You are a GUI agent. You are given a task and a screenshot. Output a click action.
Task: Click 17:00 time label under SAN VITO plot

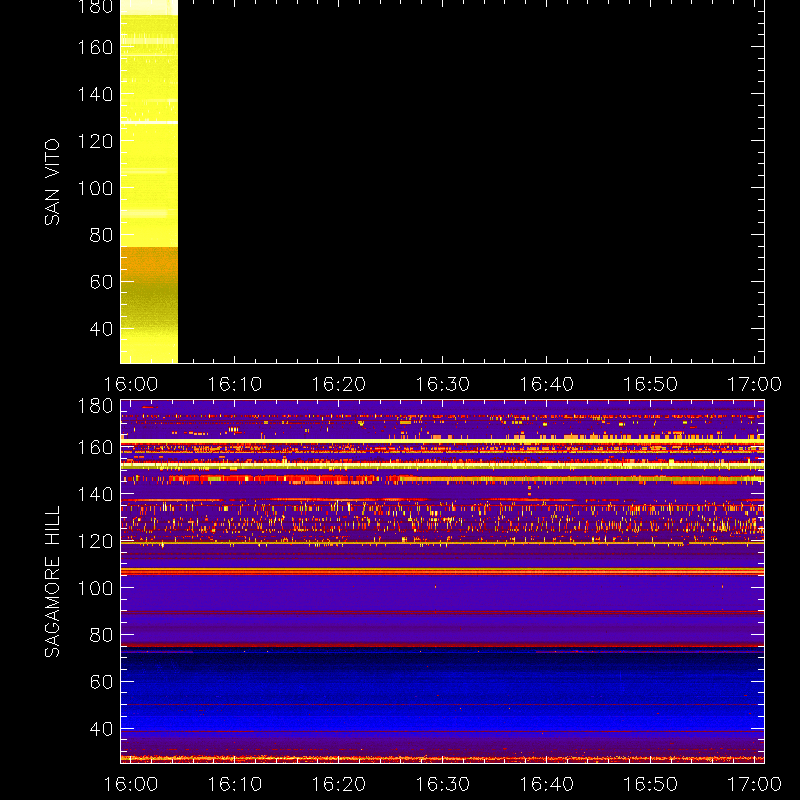tap(754, 384)
